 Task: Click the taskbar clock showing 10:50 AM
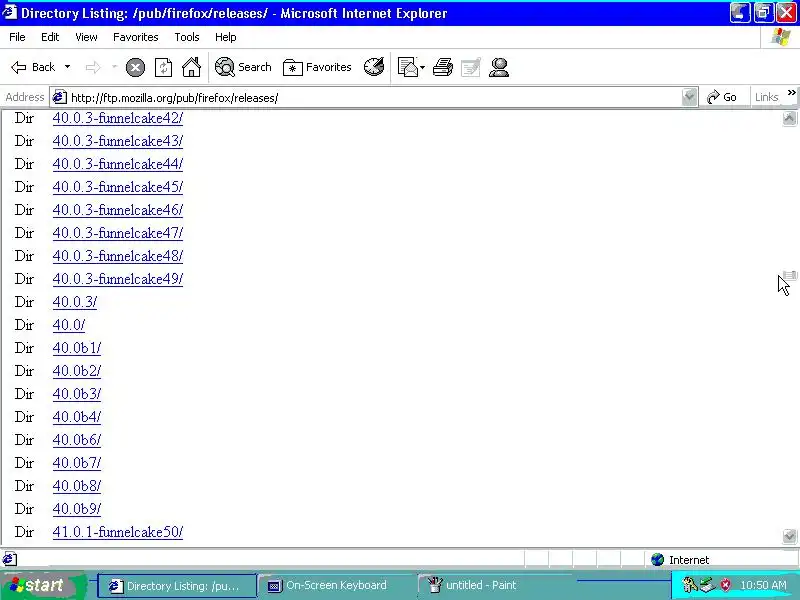(x=763, y=585)
